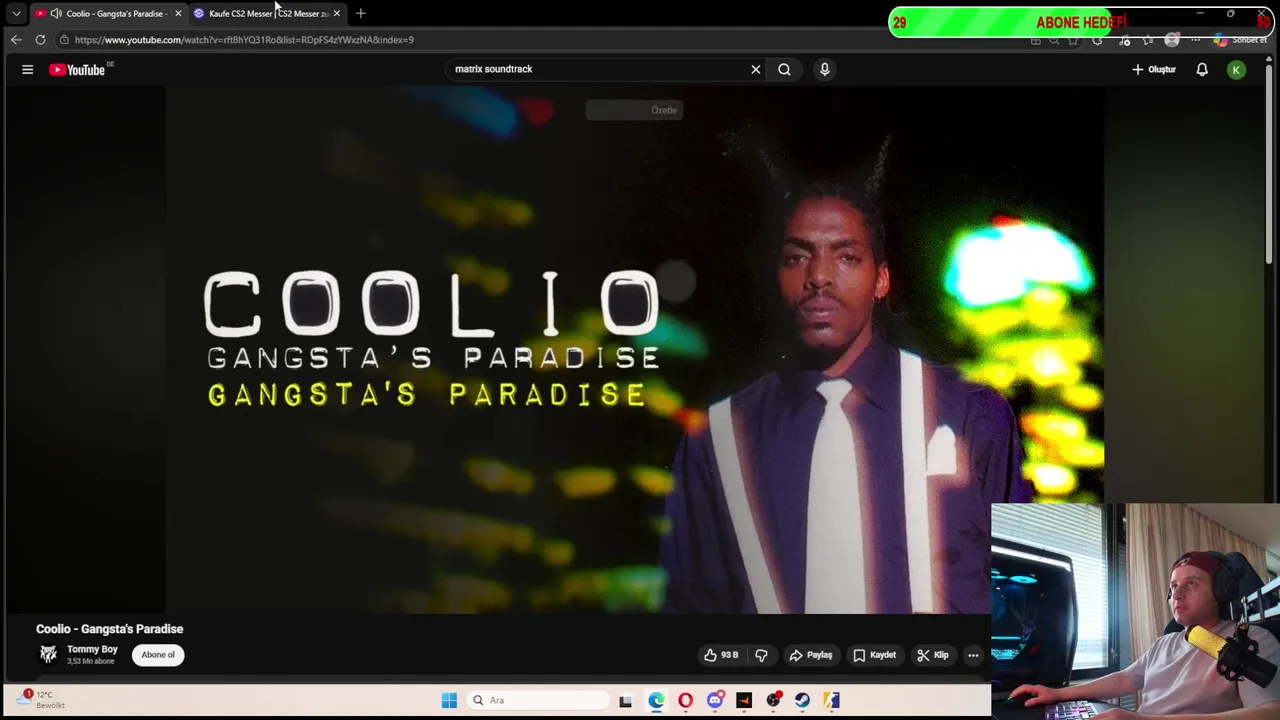The width and height of the screenshot is (1280, 720).
Task: Open the YouTube guide hamburger menu
Action: click(28, 69)
